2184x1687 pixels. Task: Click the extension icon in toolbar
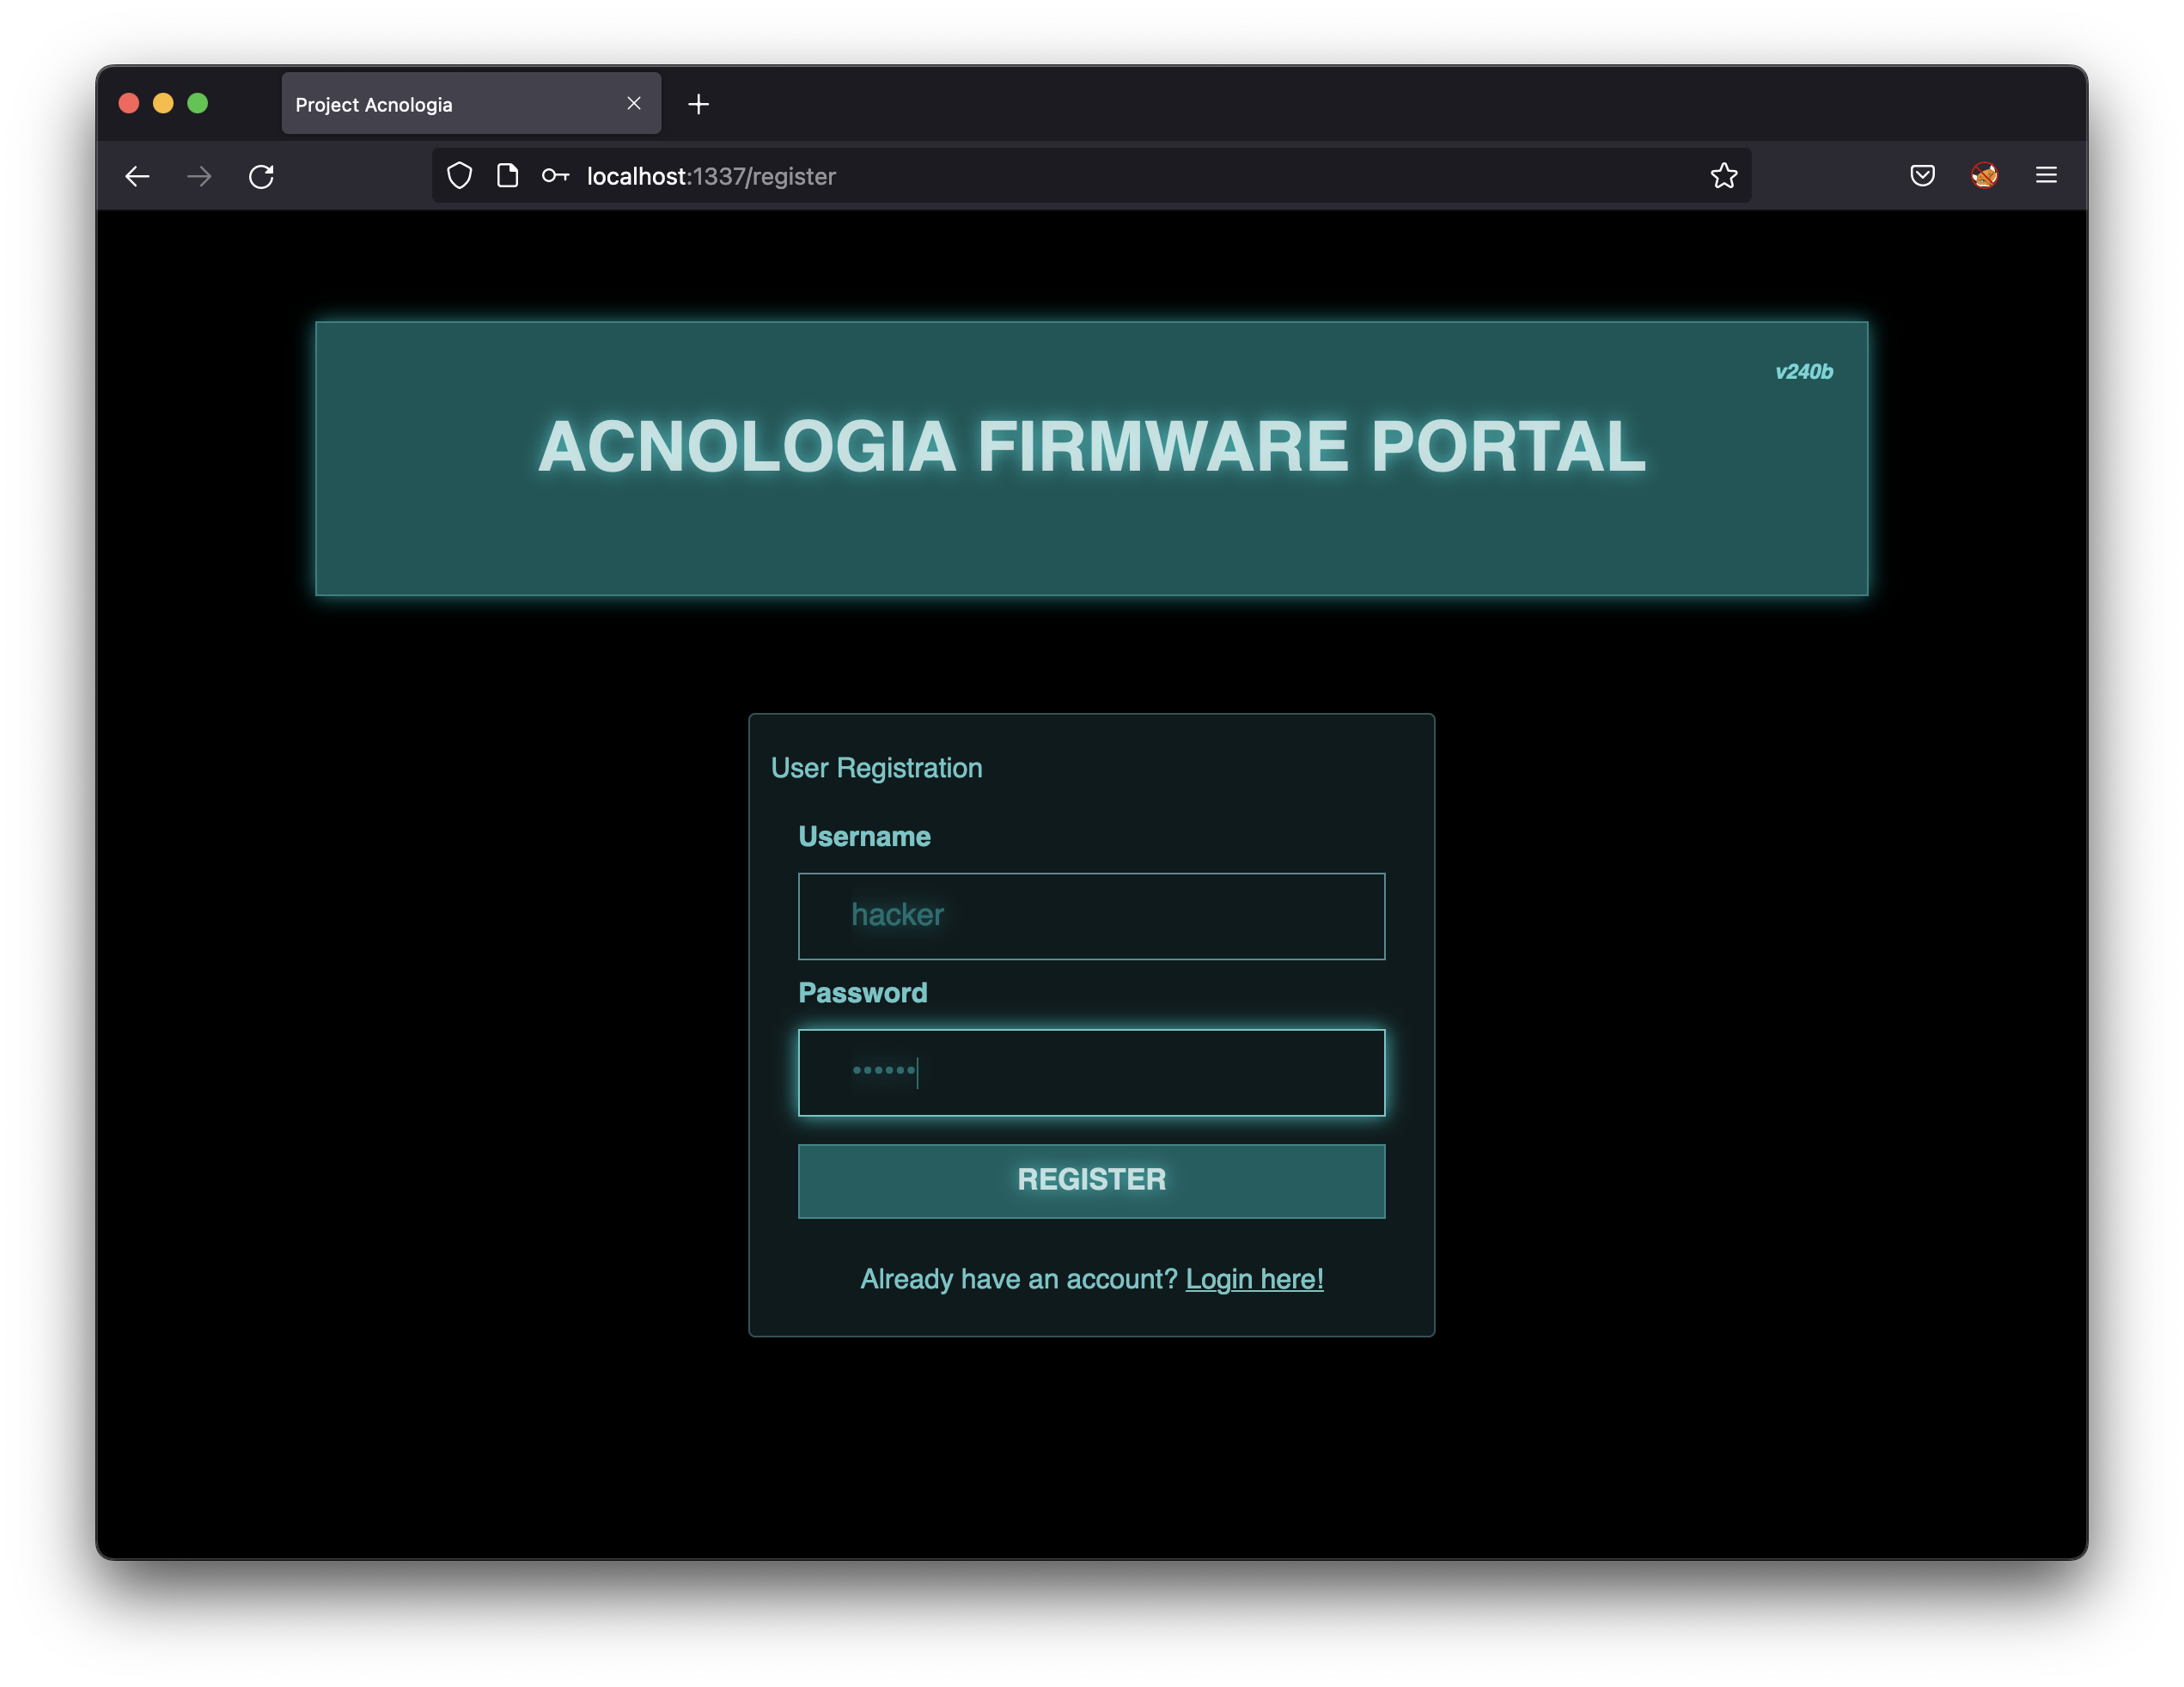[1984, 176]
